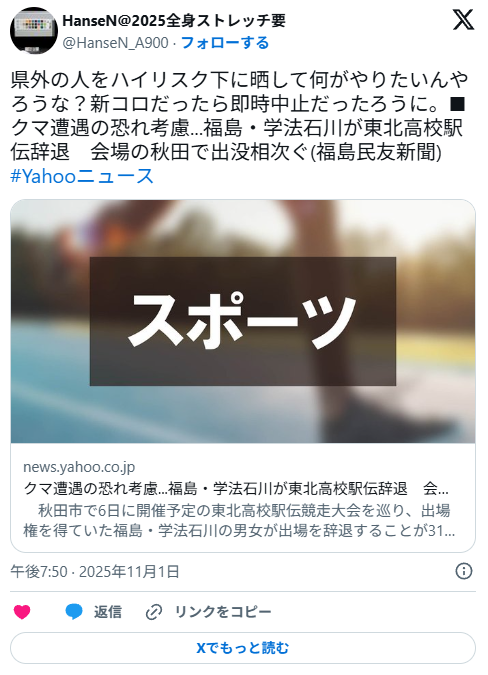Open the #Yahooニュース hashtag
The height and width of the screenshot is (675, 488).
pos(82,176)
